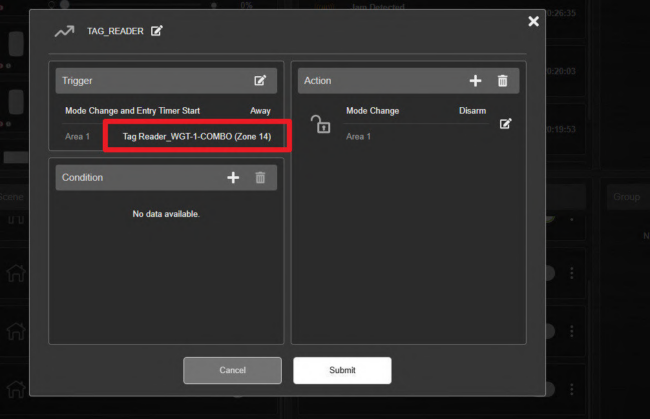This screenshot has height=419, width=650.
Task: Click the Condition trash icon
Action: pyautogui.click(x=260, y=177)
